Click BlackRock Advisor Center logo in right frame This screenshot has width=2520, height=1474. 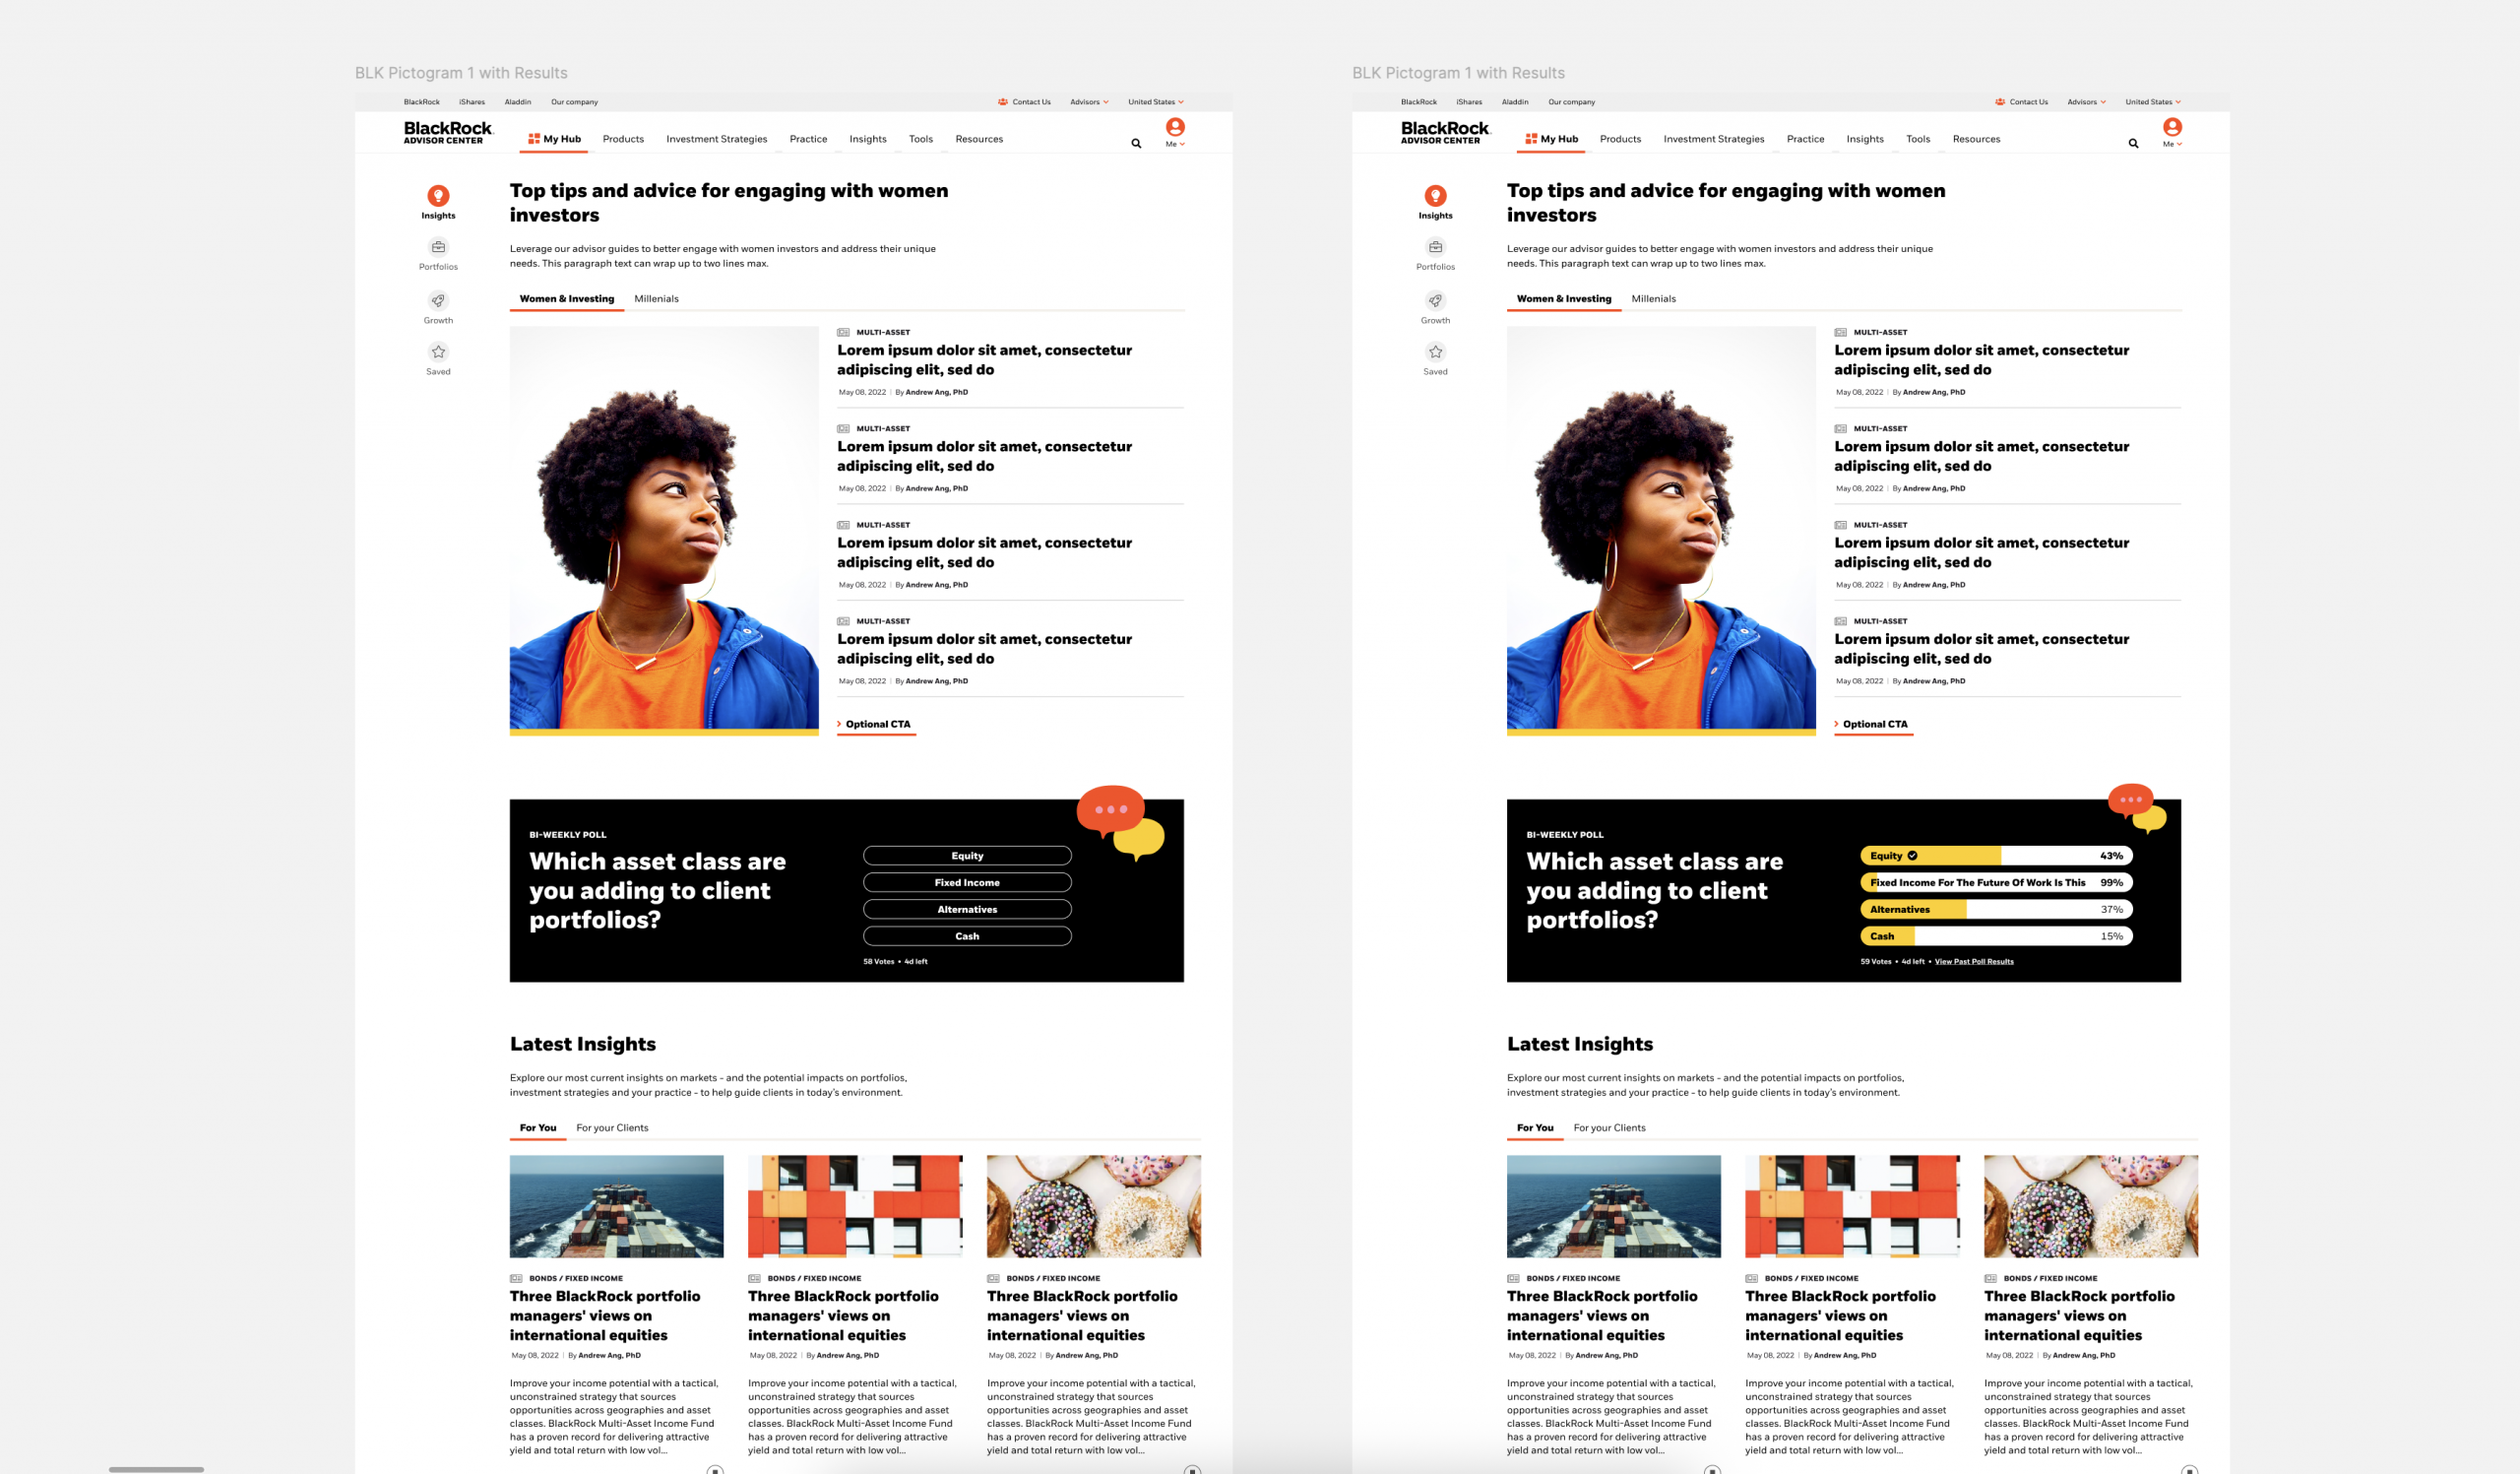click(1445, 133)
